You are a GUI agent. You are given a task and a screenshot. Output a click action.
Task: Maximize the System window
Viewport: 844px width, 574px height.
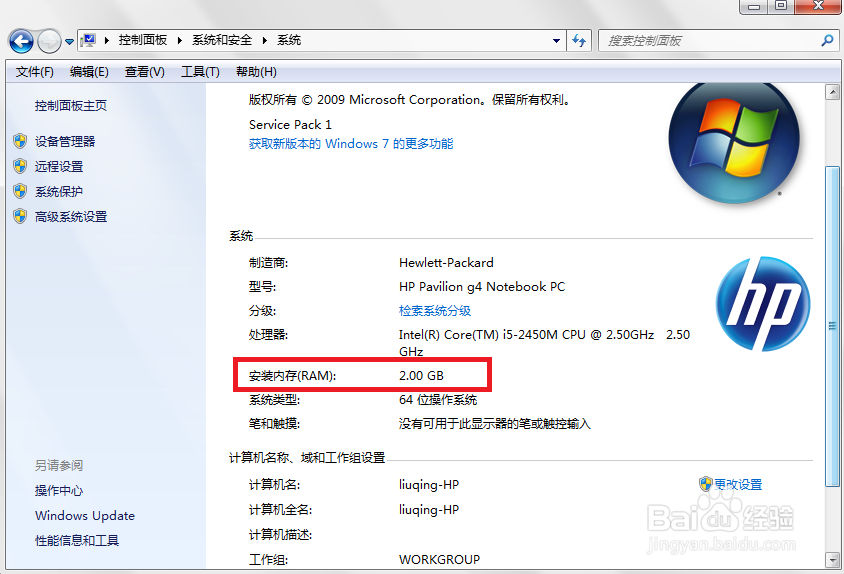(780, 6)
